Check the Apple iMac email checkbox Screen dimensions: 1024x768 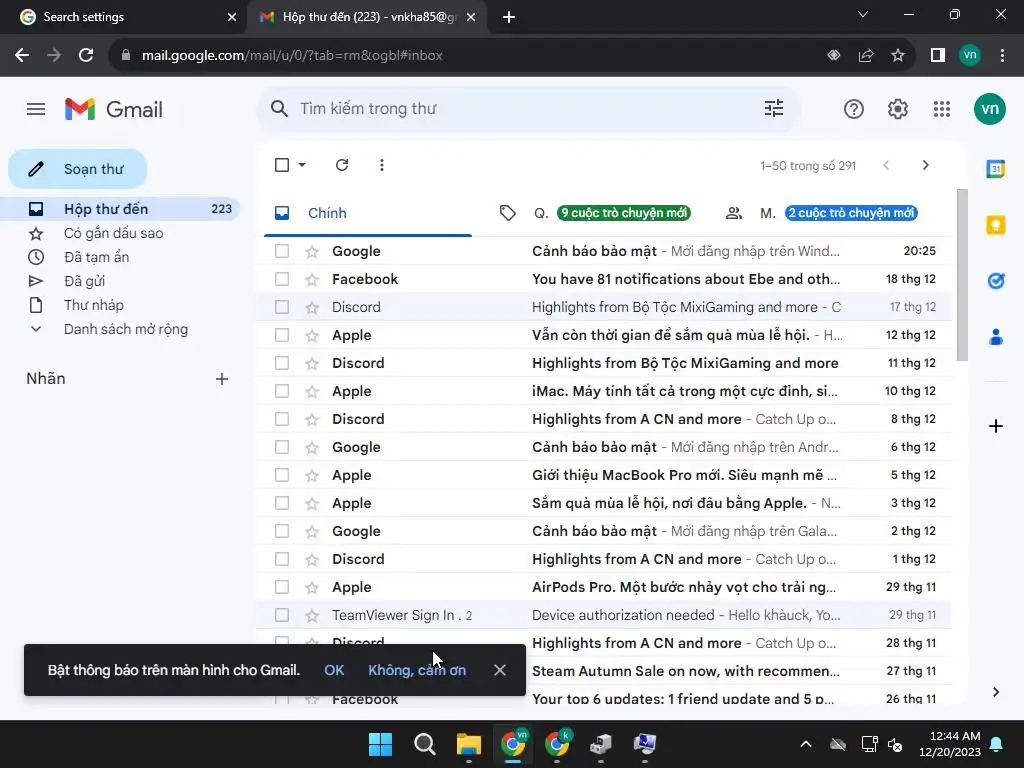tap(282, 391)
